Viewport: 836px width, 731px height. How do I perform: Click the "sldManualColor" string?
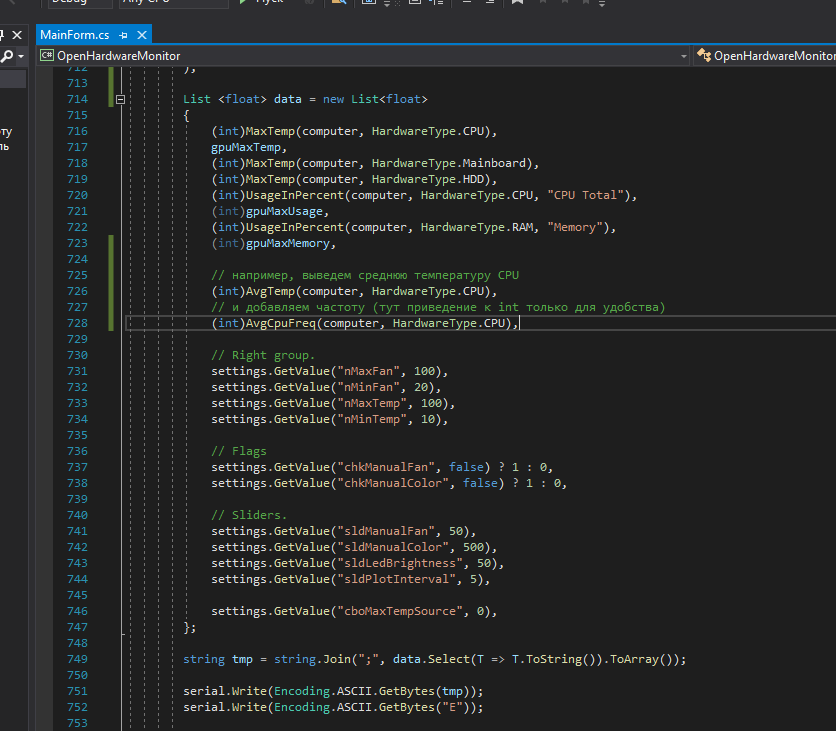(x=393, y=547)
